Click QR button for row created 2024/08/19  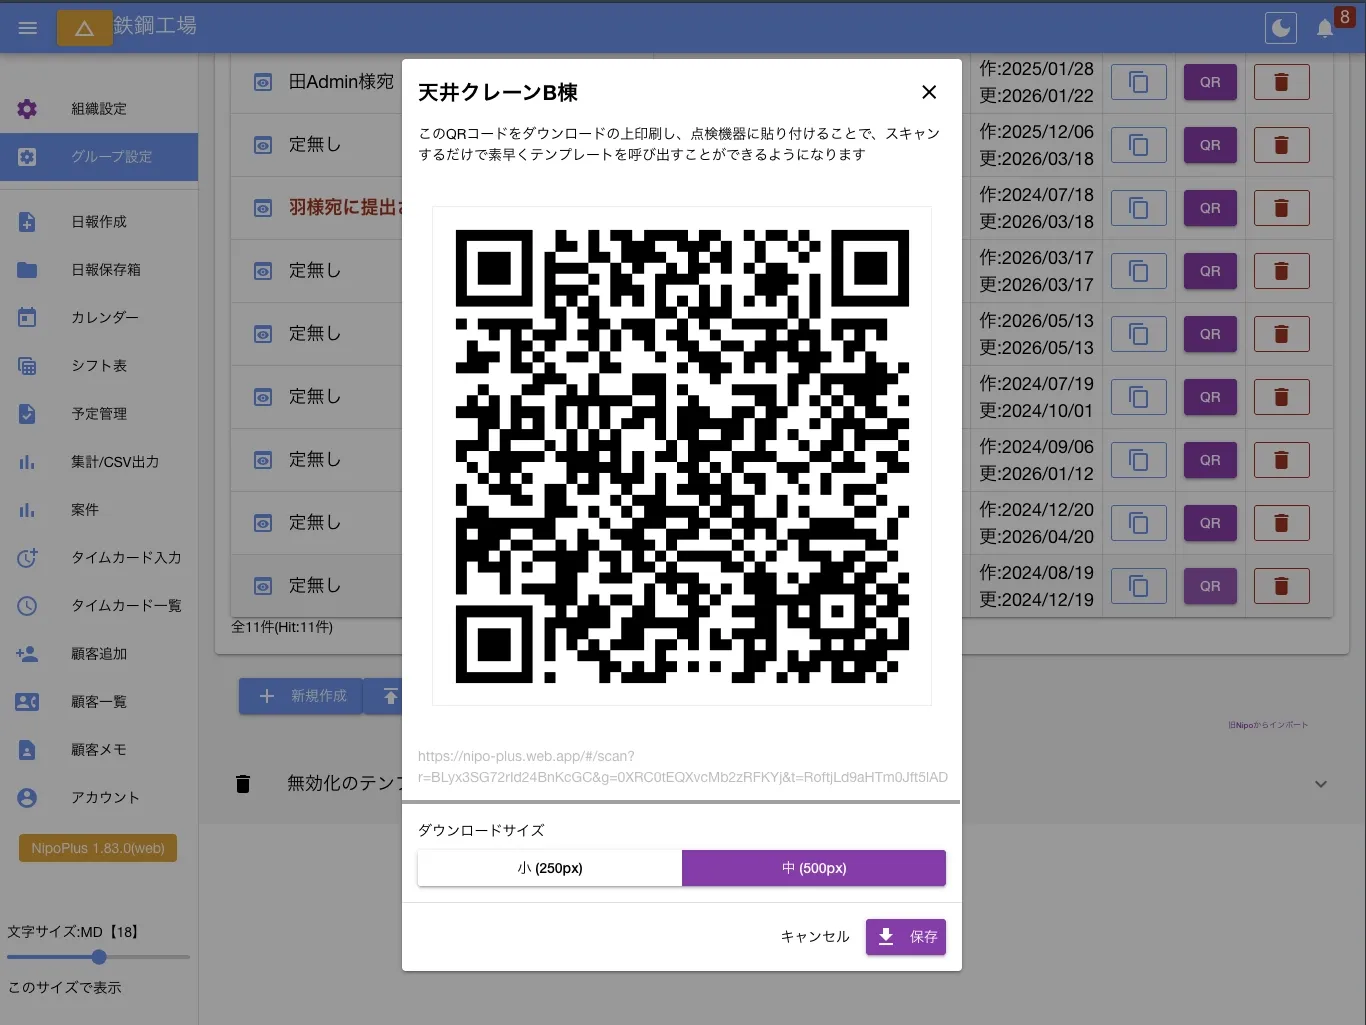(1210, 586)
